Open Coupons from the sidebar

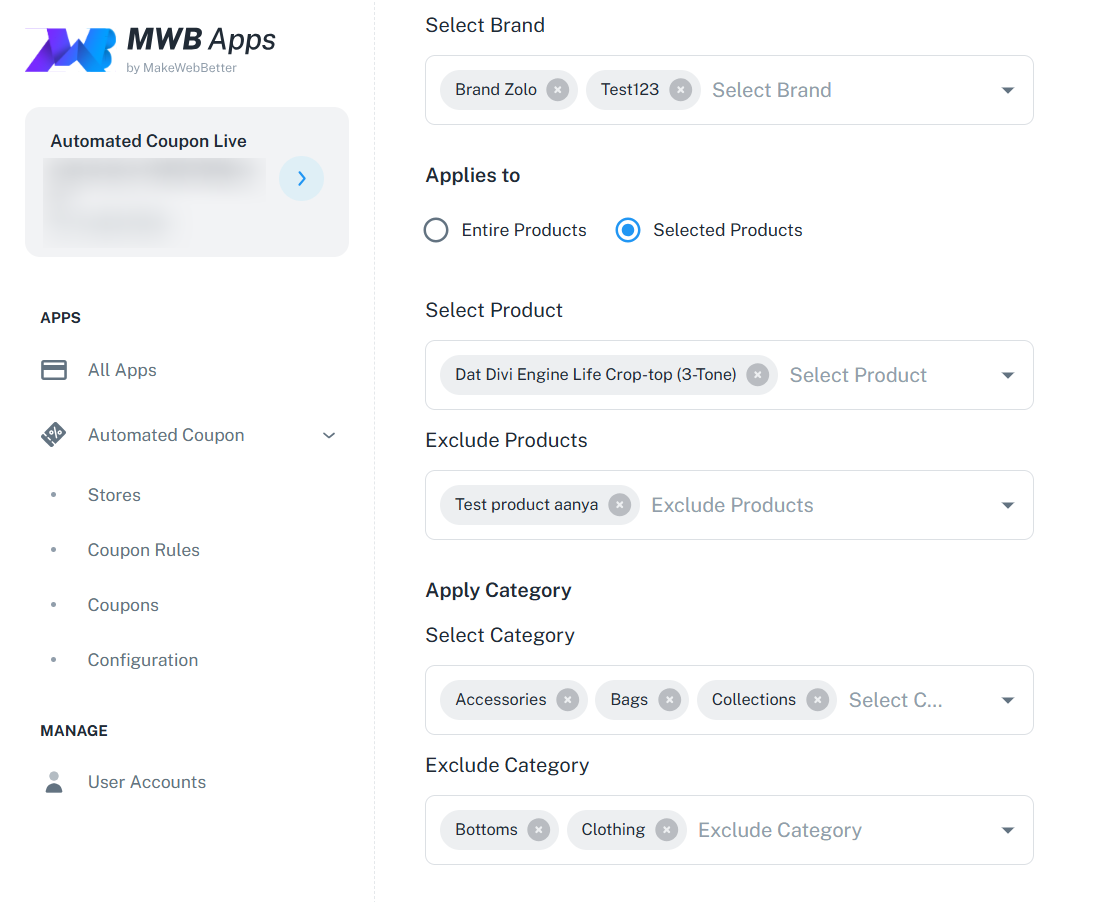123,604
